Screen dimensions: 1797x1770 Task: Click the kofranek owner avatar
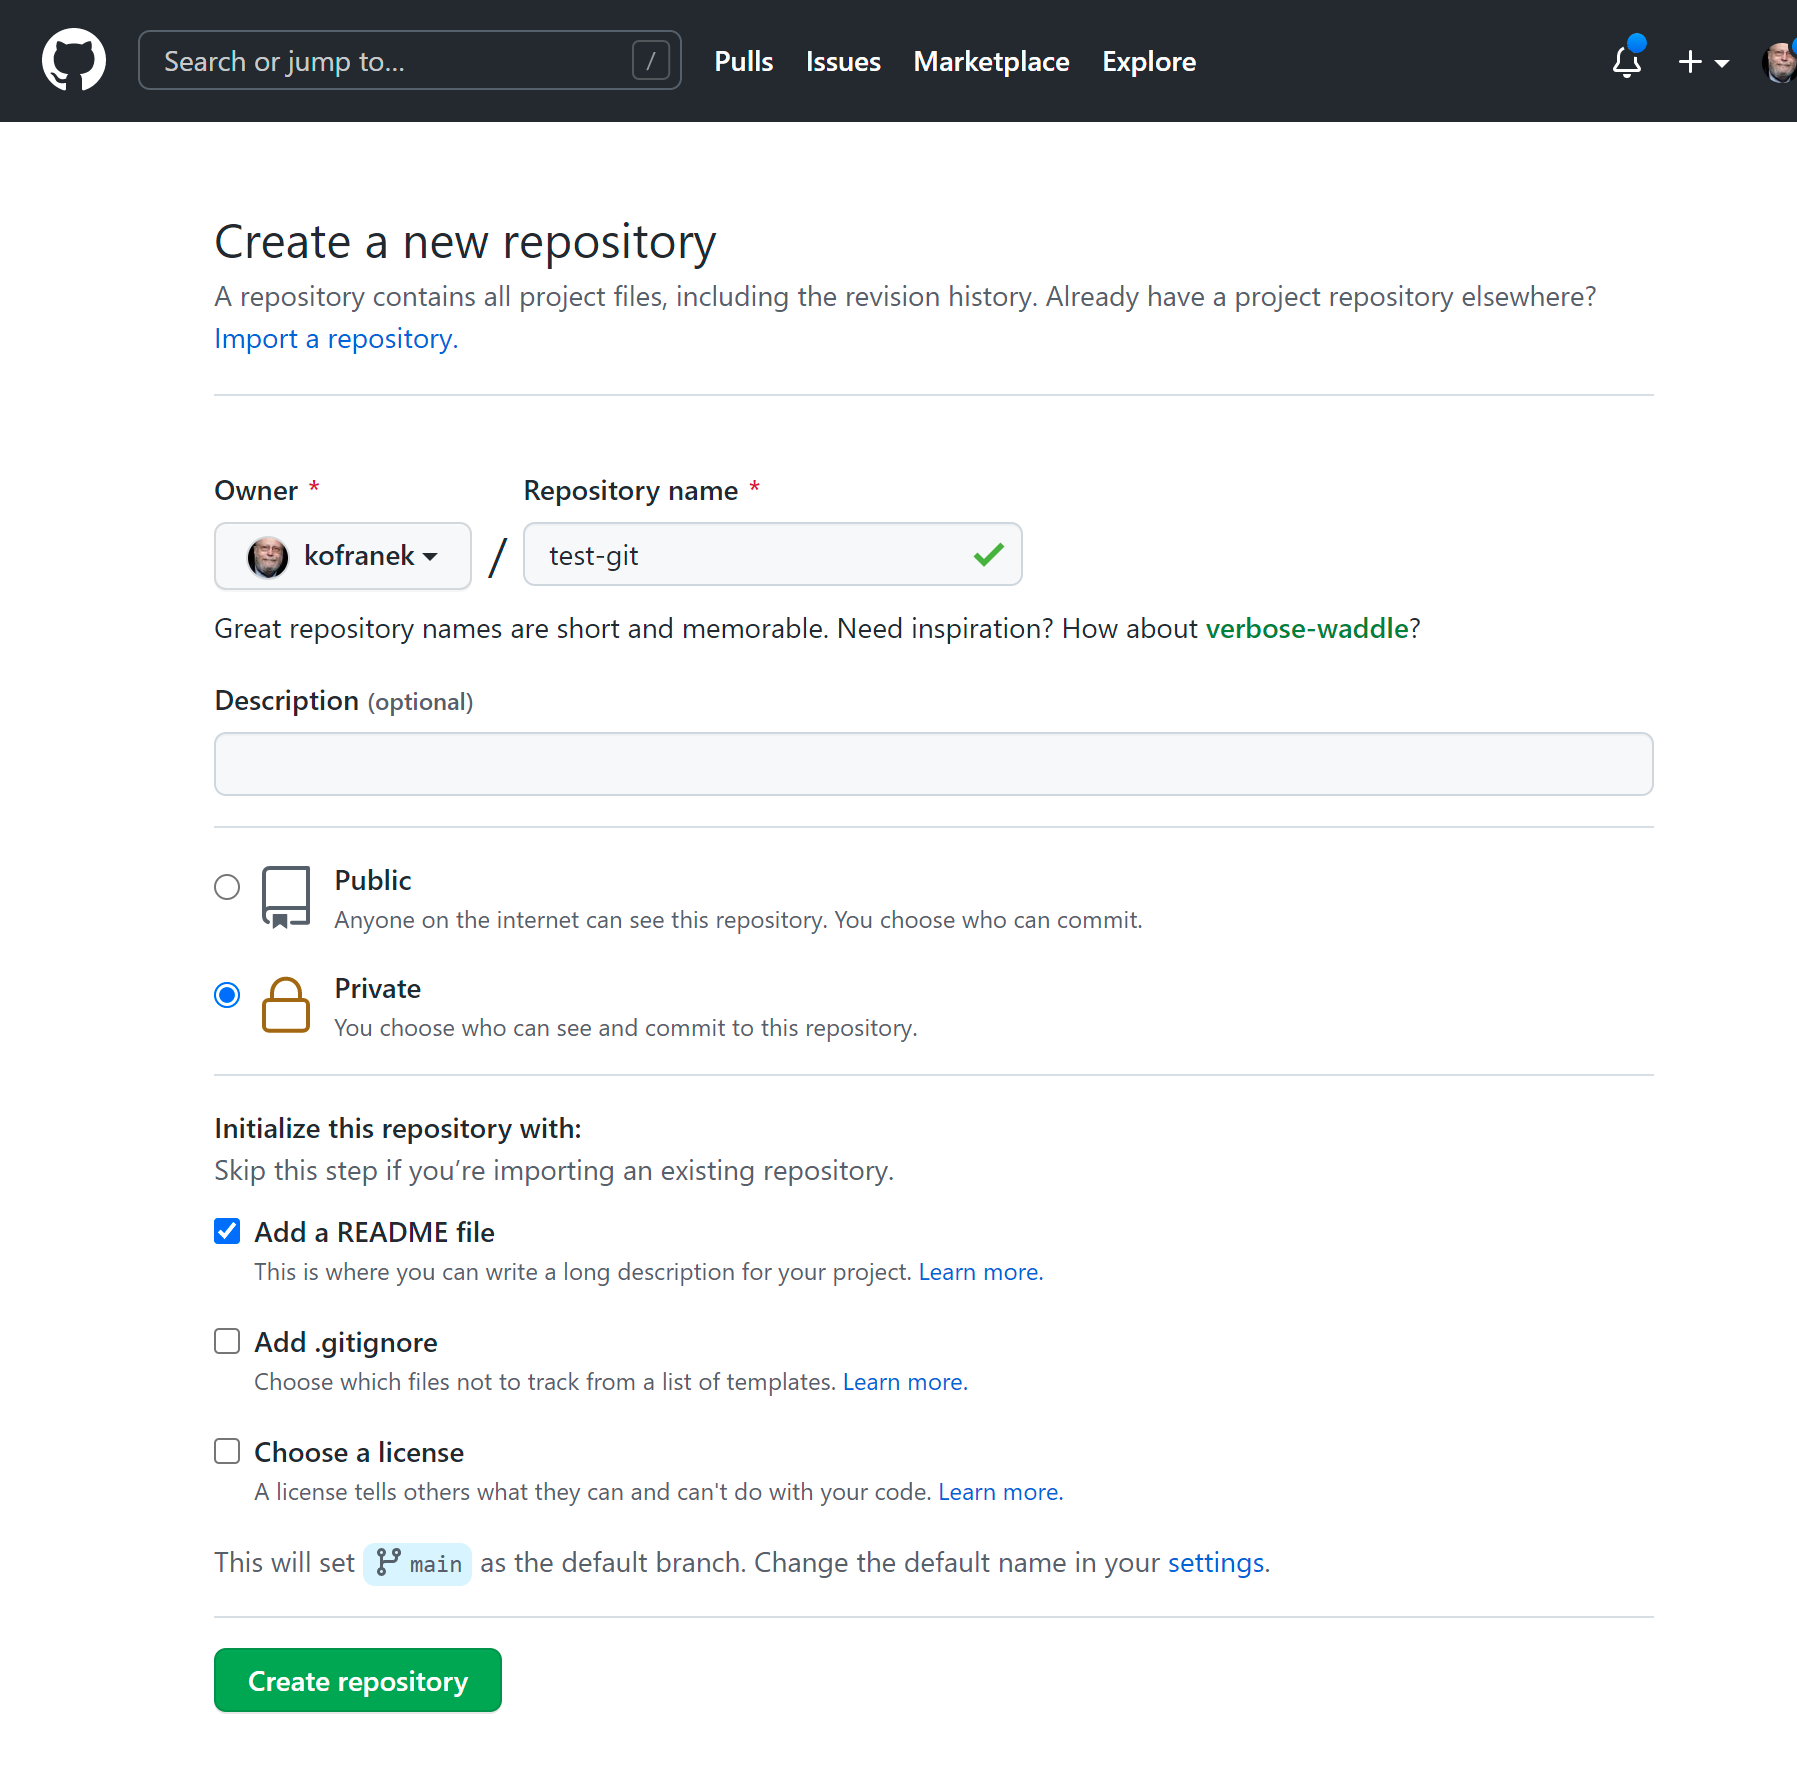(268, 556)
